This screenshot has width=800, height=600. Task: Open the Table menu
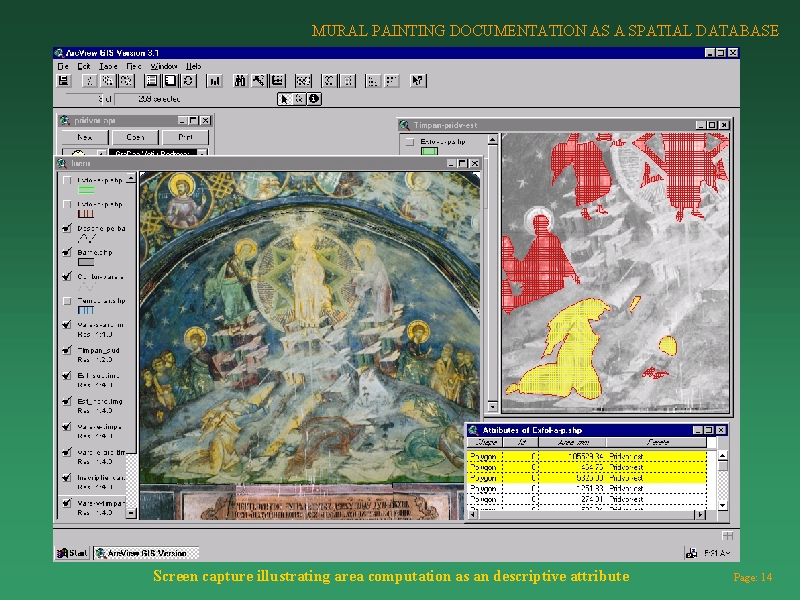click(x=108, y=66)
